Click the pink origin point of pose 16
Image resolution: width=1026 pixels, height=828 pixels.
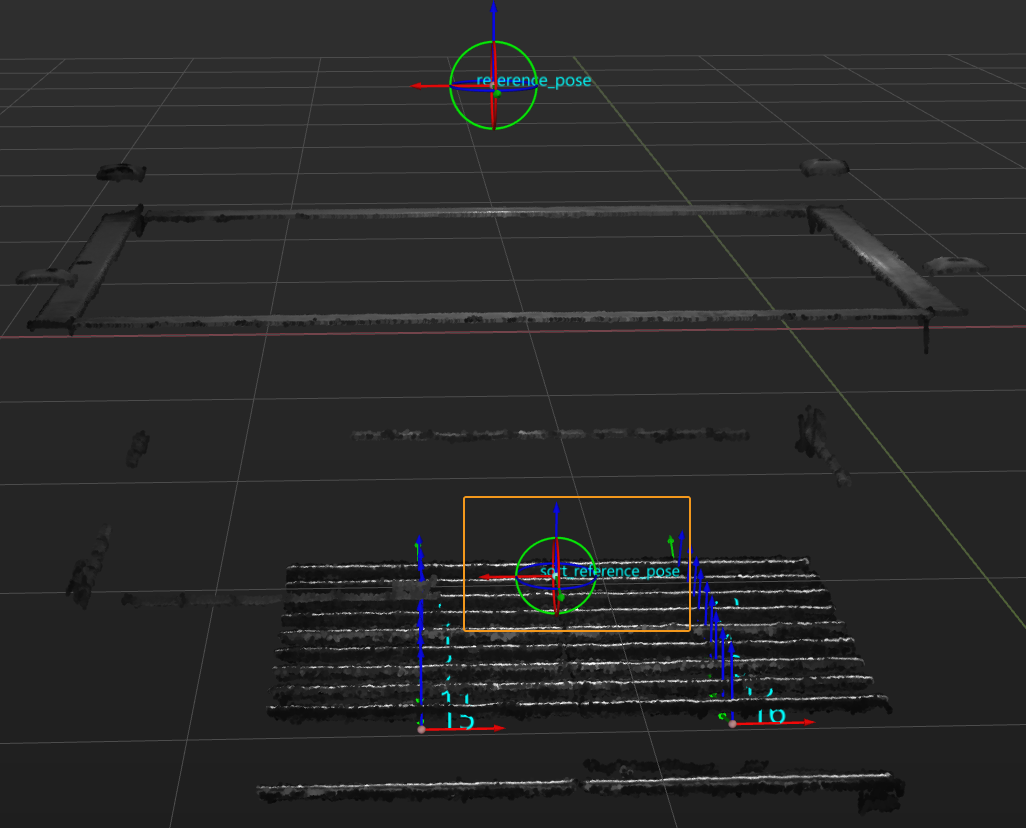pos(732,723)
